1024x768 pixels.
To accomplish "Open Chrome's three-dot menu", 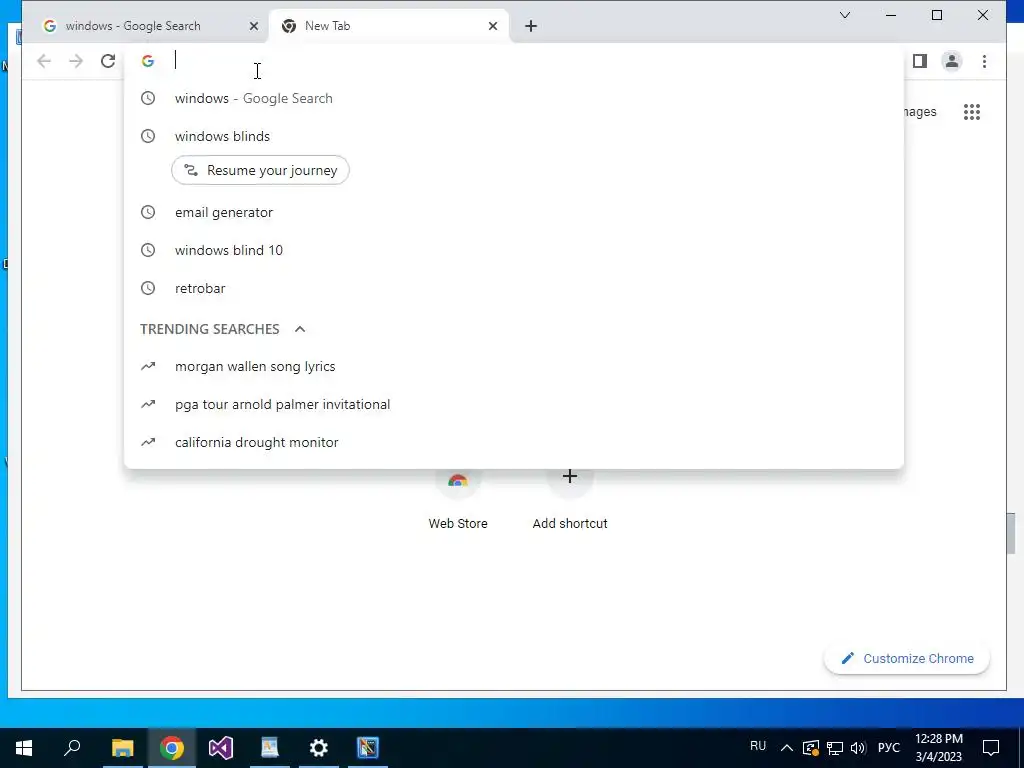I will tap(984, 61).
